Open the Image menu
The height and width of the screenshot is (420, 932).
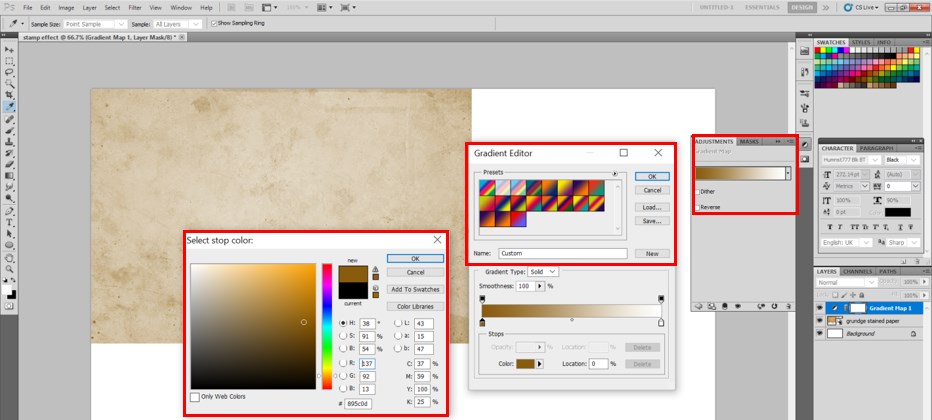tap(66, 8)
